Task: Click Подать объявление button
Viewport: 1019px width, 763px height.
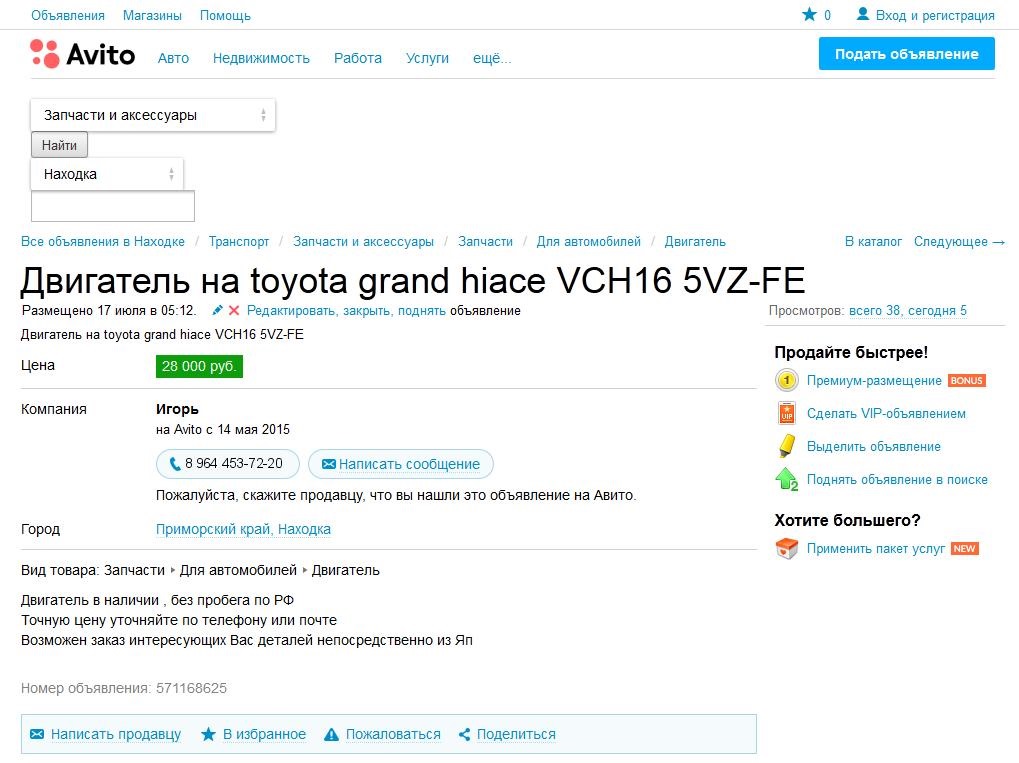Action: click(907, 54)
